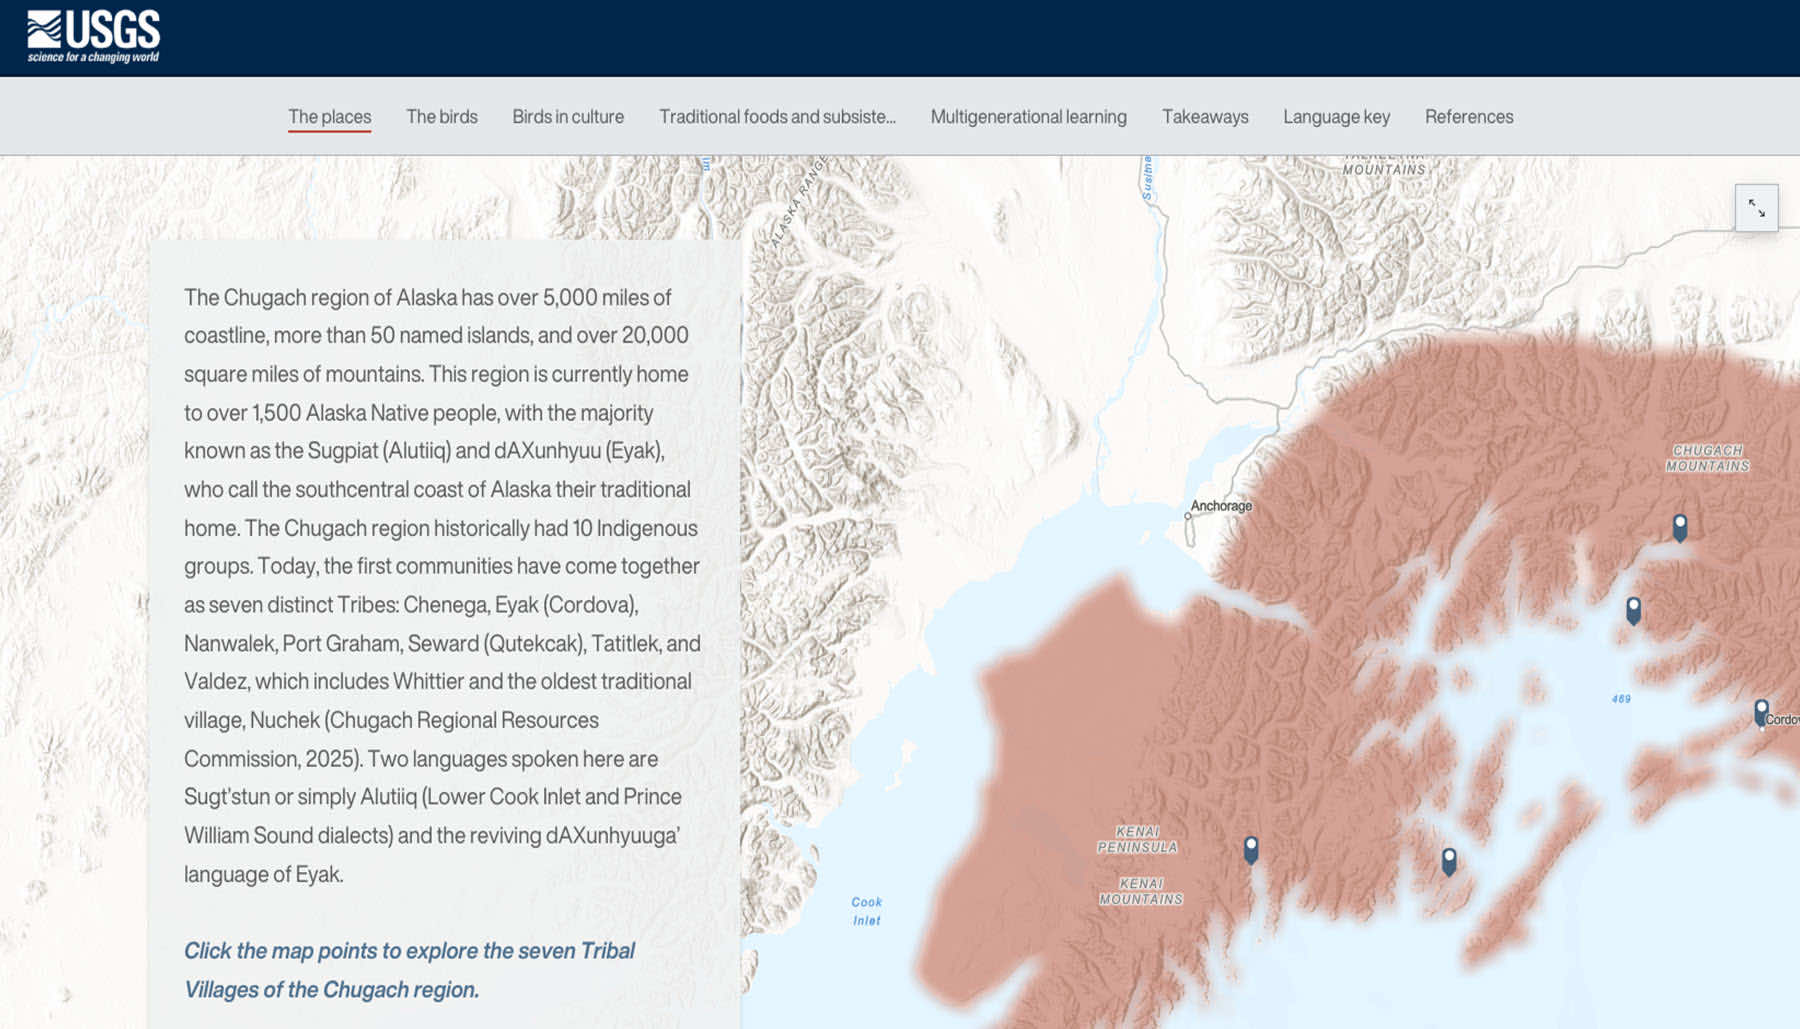
Task: Expand the map to full screen
Action: click(1756, 208)
